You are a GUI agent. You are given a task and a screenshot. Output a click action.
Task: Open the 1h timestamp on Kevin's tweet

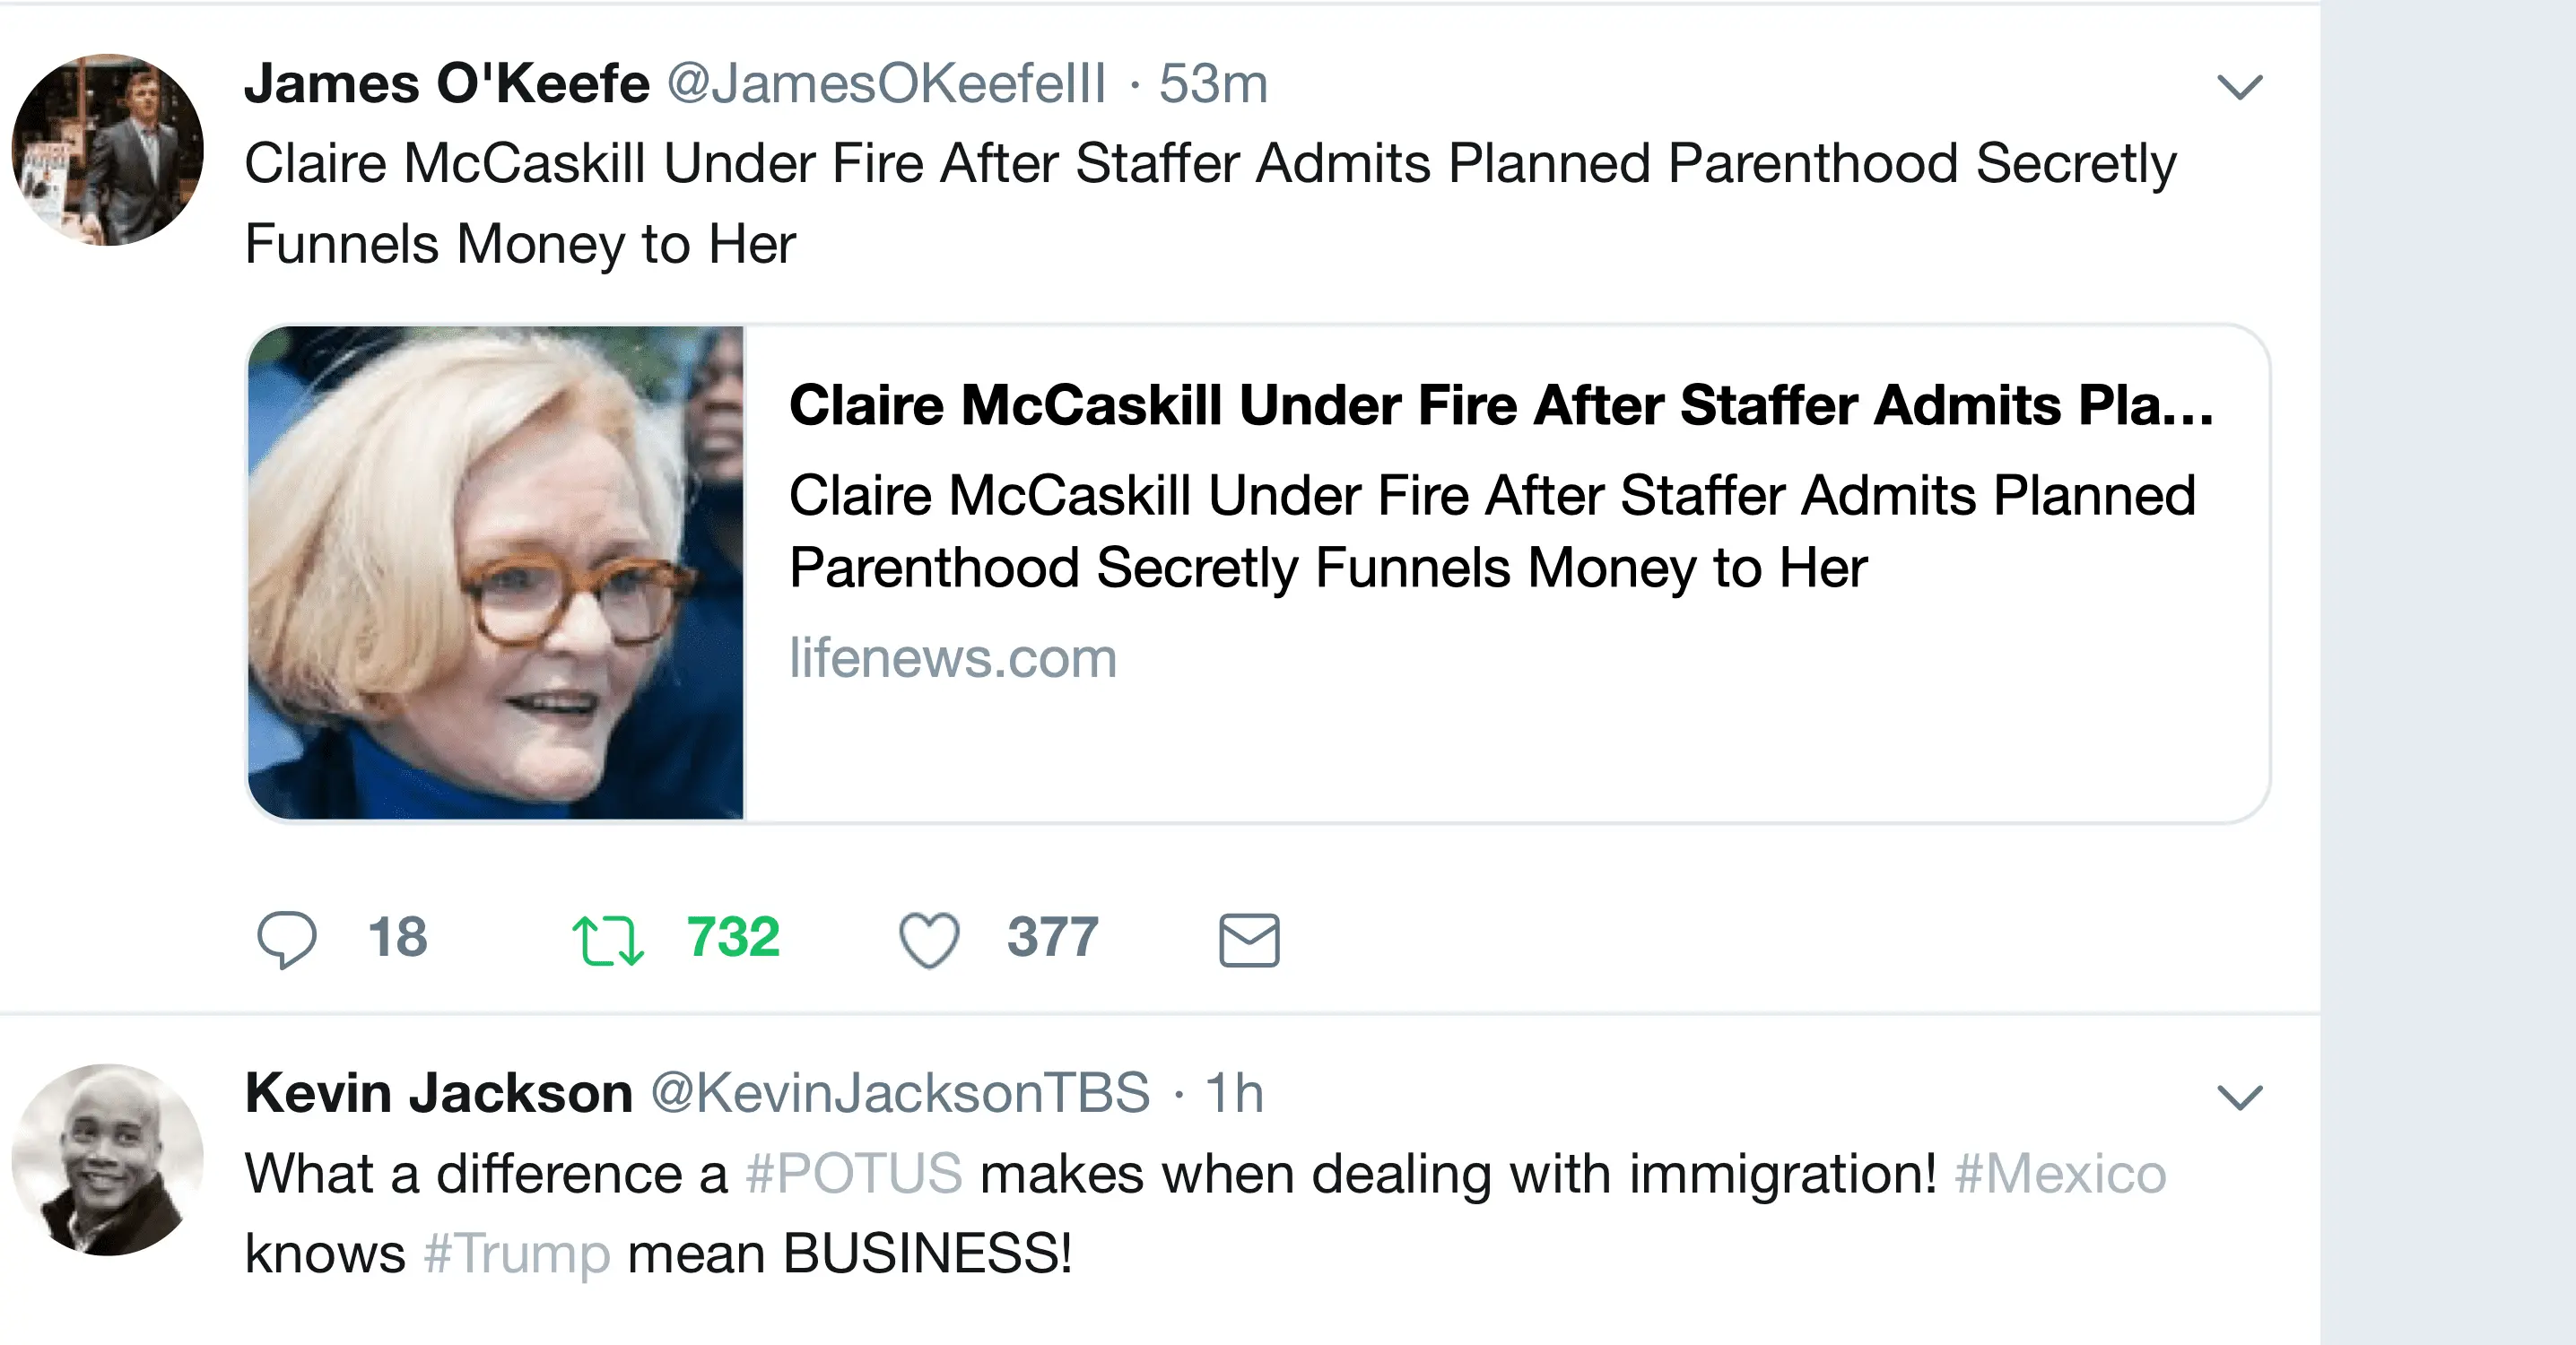click(1234, 1093)
